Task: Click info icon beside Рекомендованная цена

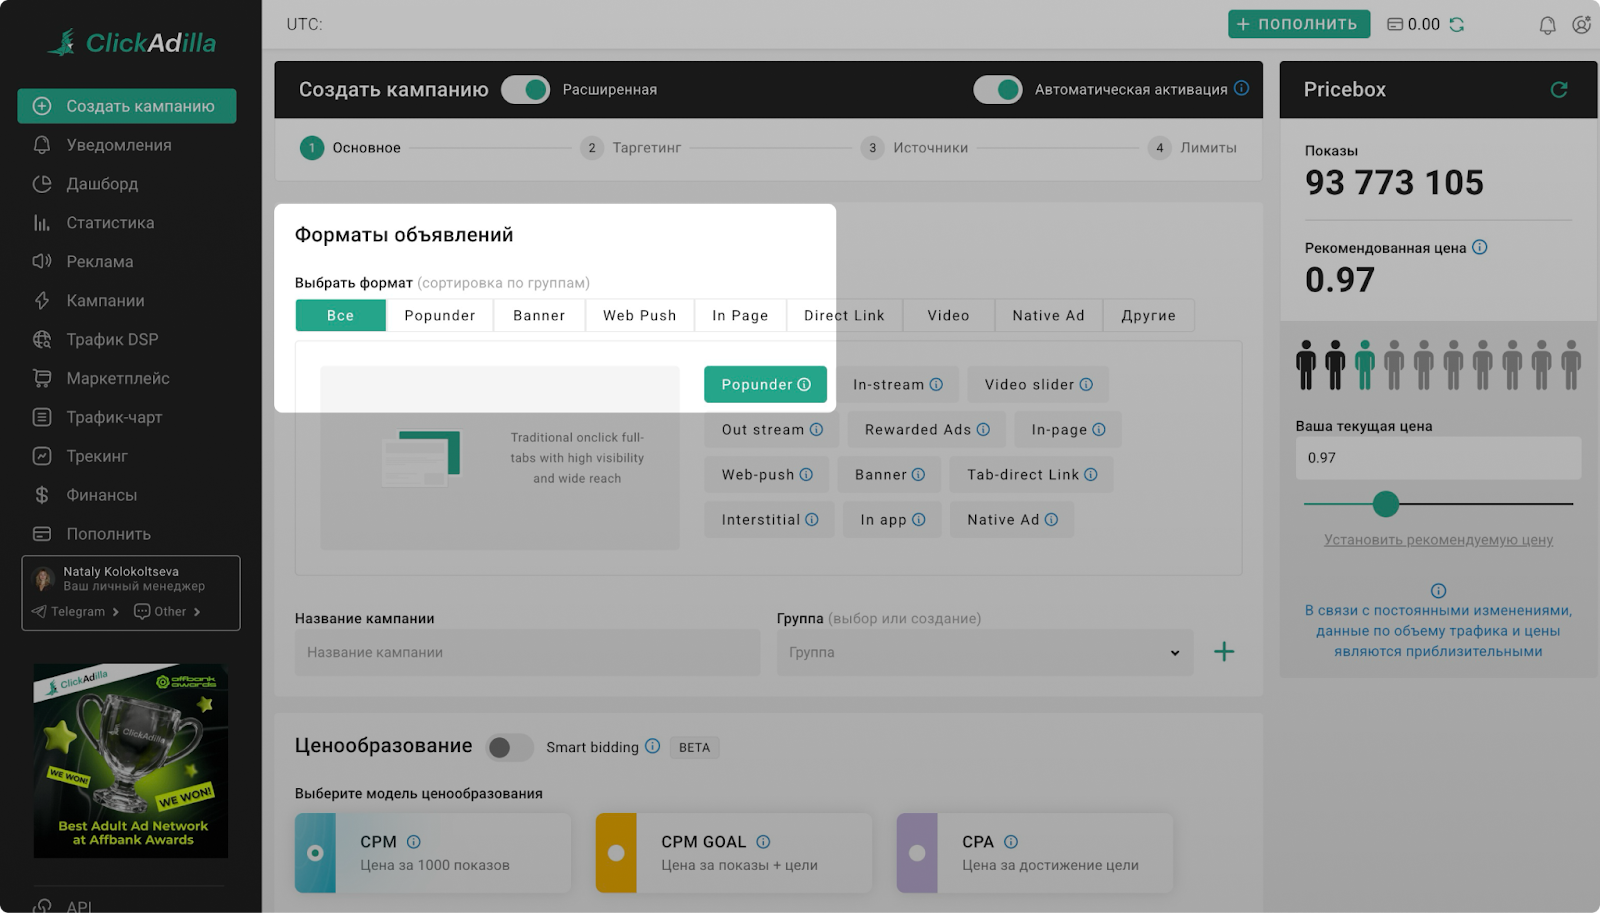Action: pyautogui.click(x=1480, y=247)
